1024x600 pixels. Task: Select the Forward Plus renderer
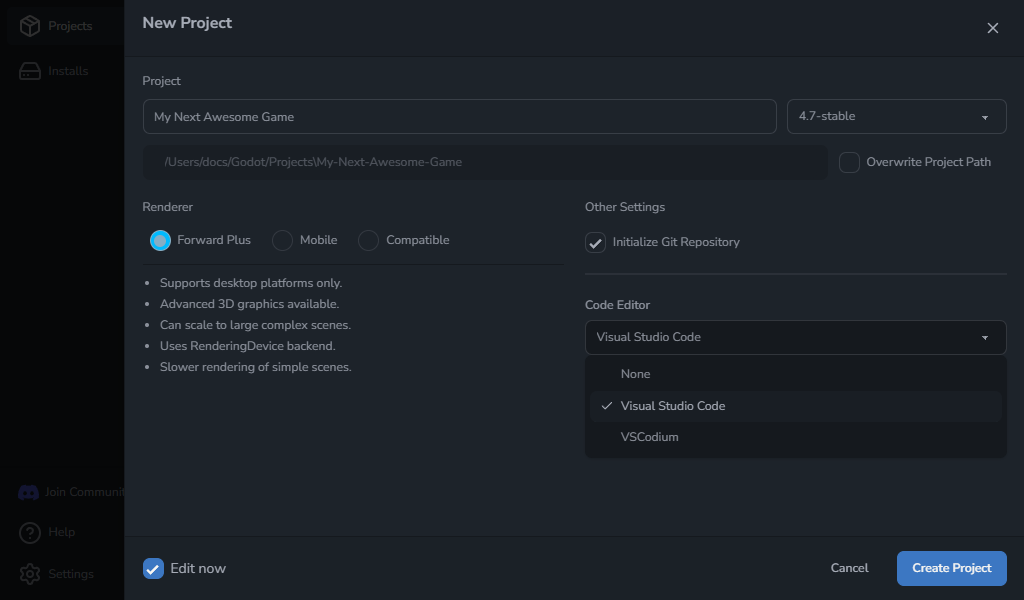pos(160,240)
